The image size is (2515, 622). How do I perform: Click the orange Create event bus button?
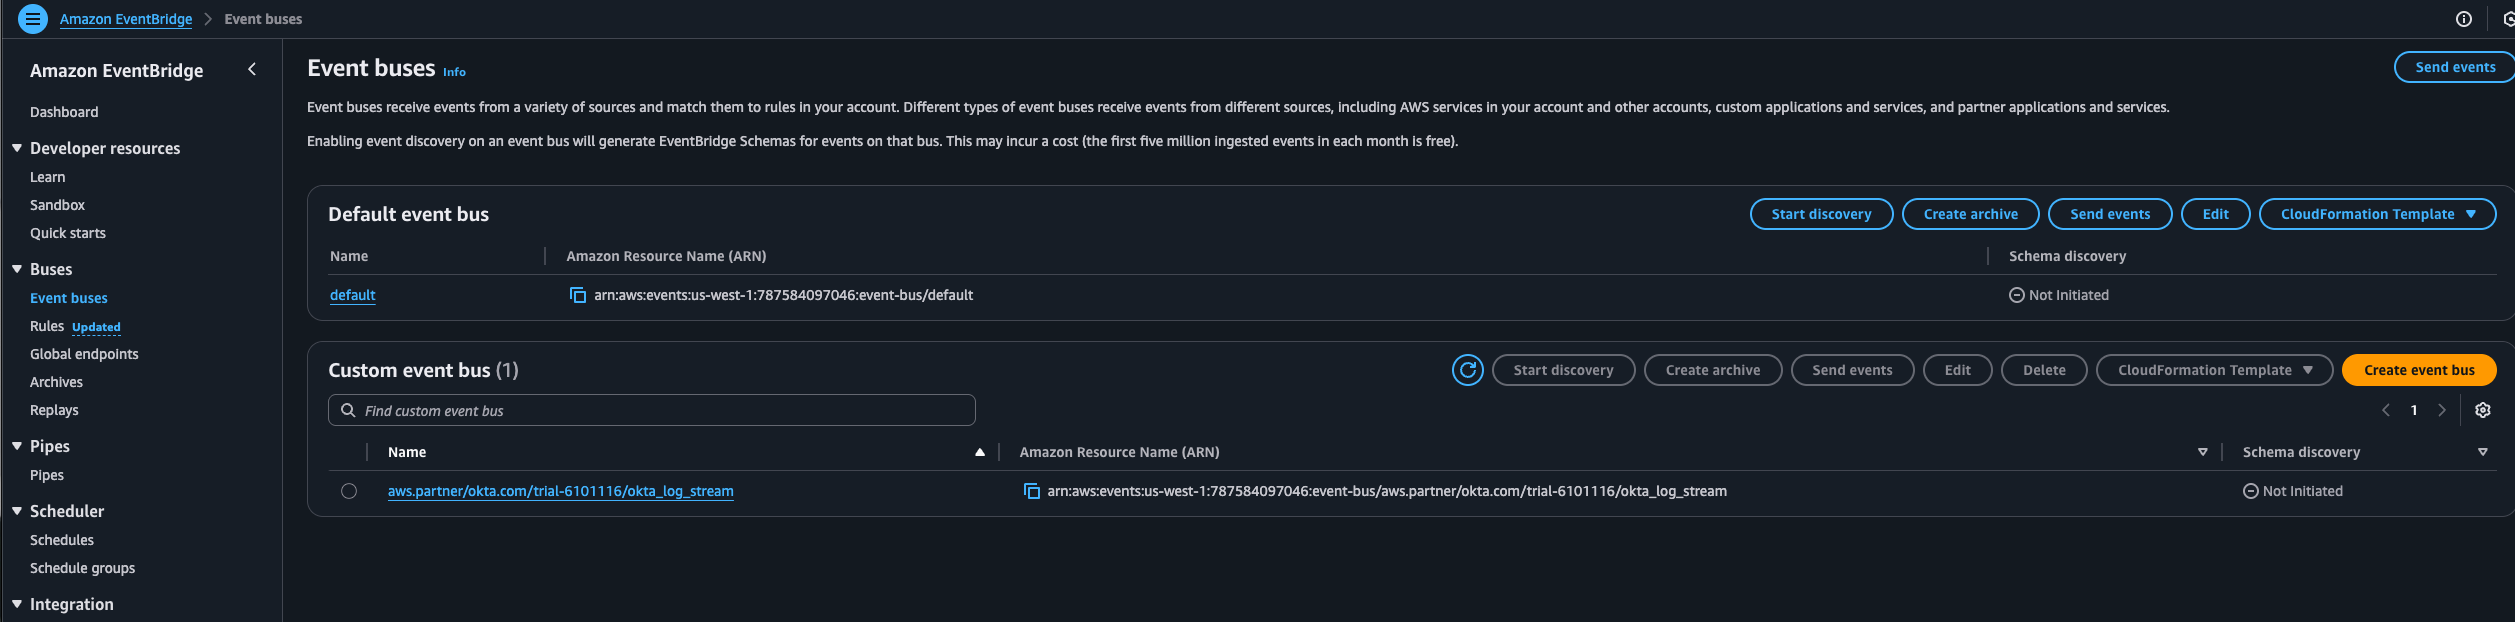coord(2419,370)
